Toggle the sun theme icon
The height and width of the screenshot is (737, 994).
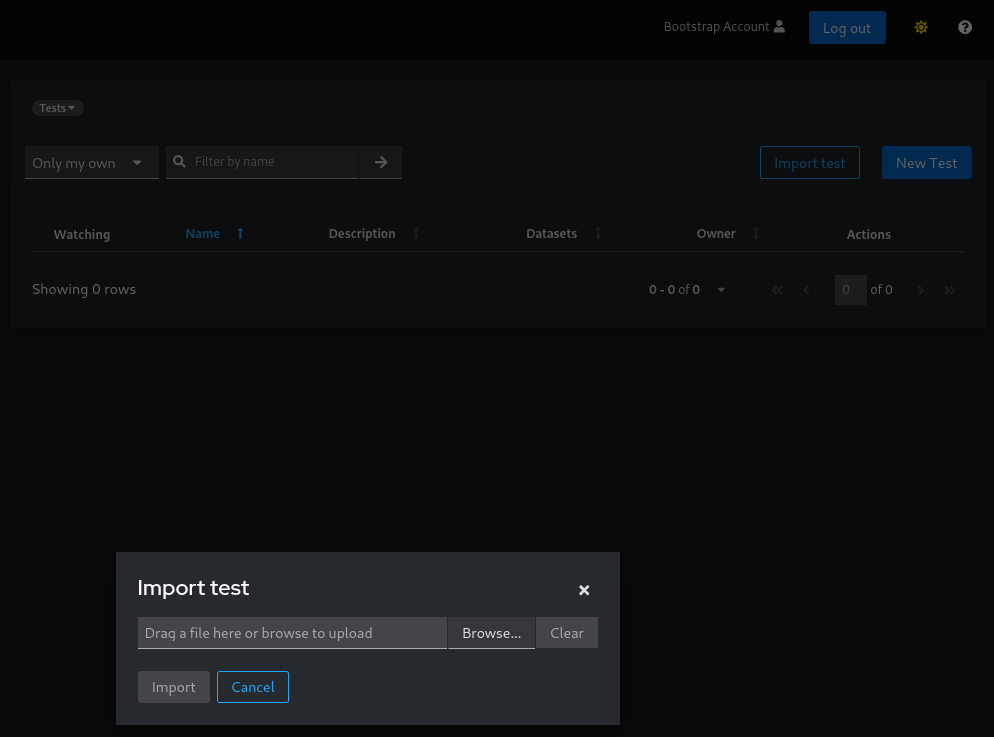click(x=921, y=27)
